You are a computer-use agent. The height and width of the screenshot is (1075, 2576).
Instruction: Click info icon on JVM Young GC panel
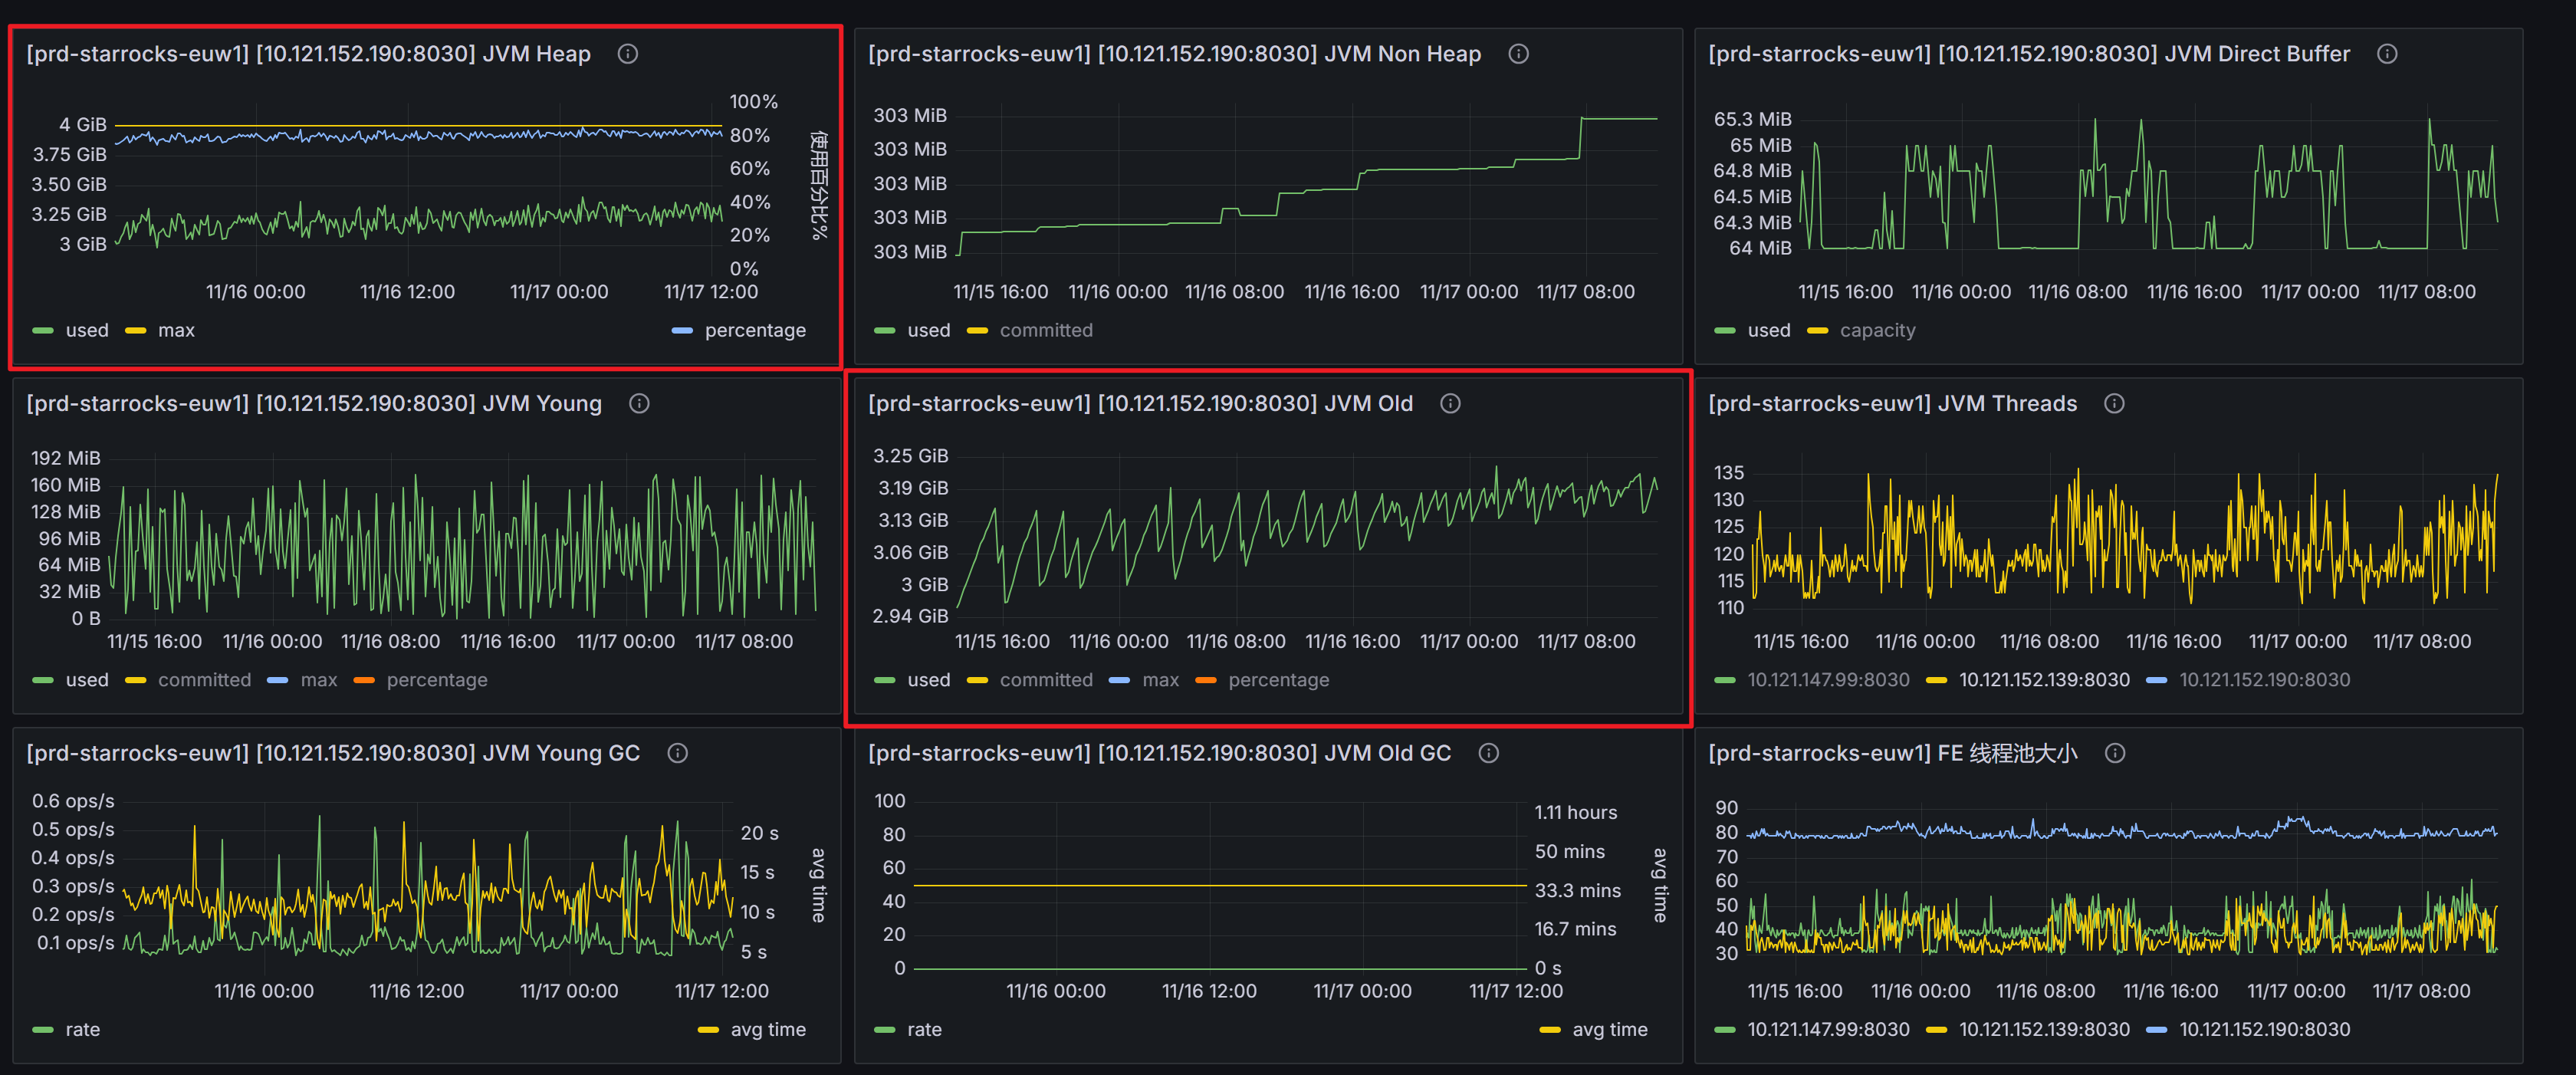tap(677, 753)
